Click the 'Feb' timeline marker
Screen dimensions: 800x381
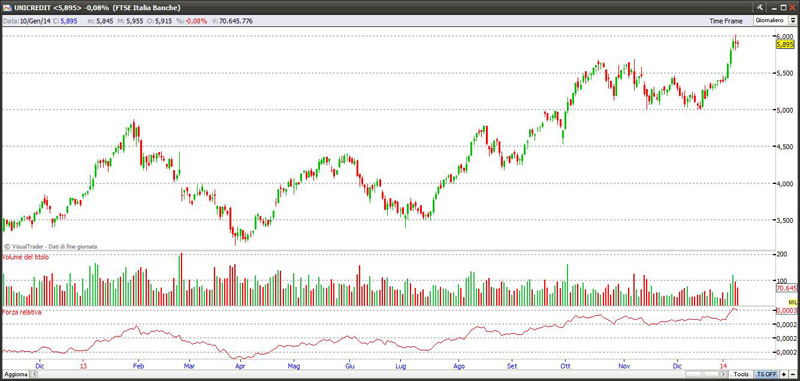click(x=137, y=366)
